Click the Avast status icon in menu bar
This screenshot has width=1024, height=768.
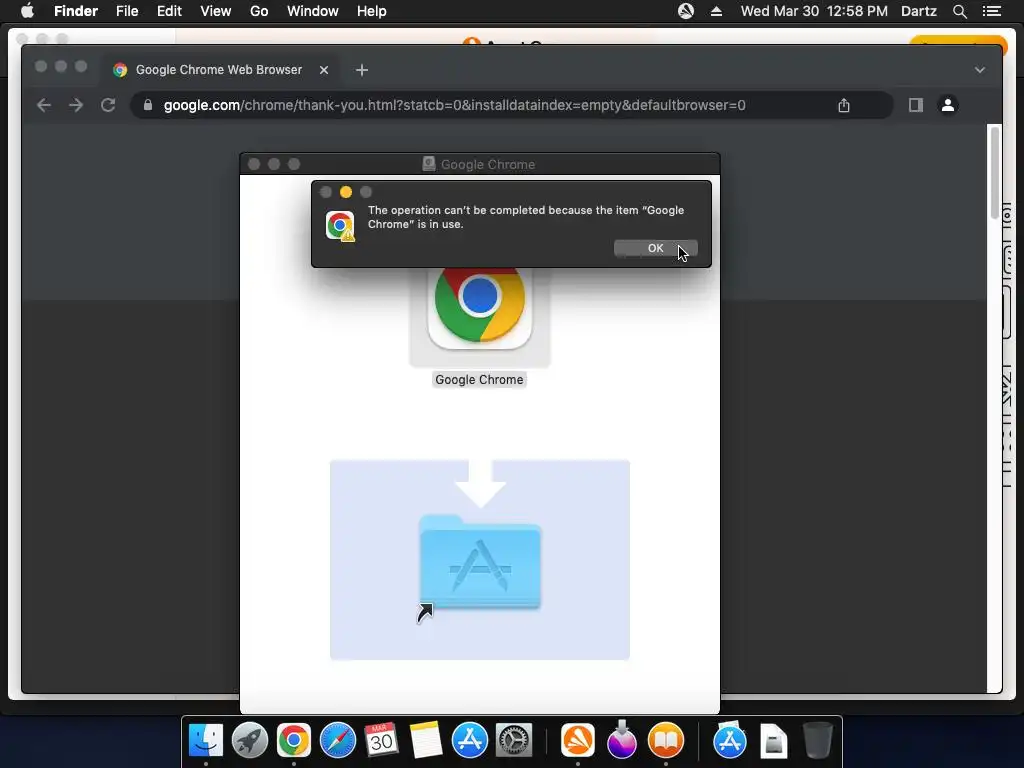pos(686,11)
